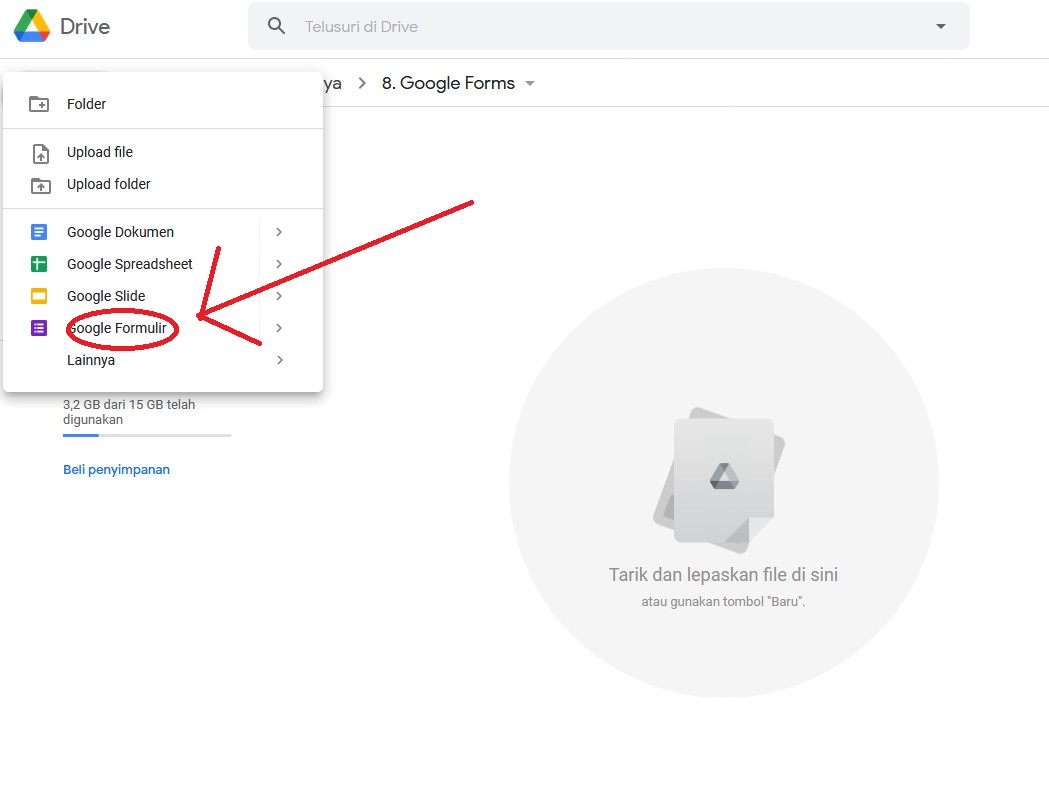1049x785 pixels.
Task: Choose Upload file from the menu
Action: [x=98, y=152]
